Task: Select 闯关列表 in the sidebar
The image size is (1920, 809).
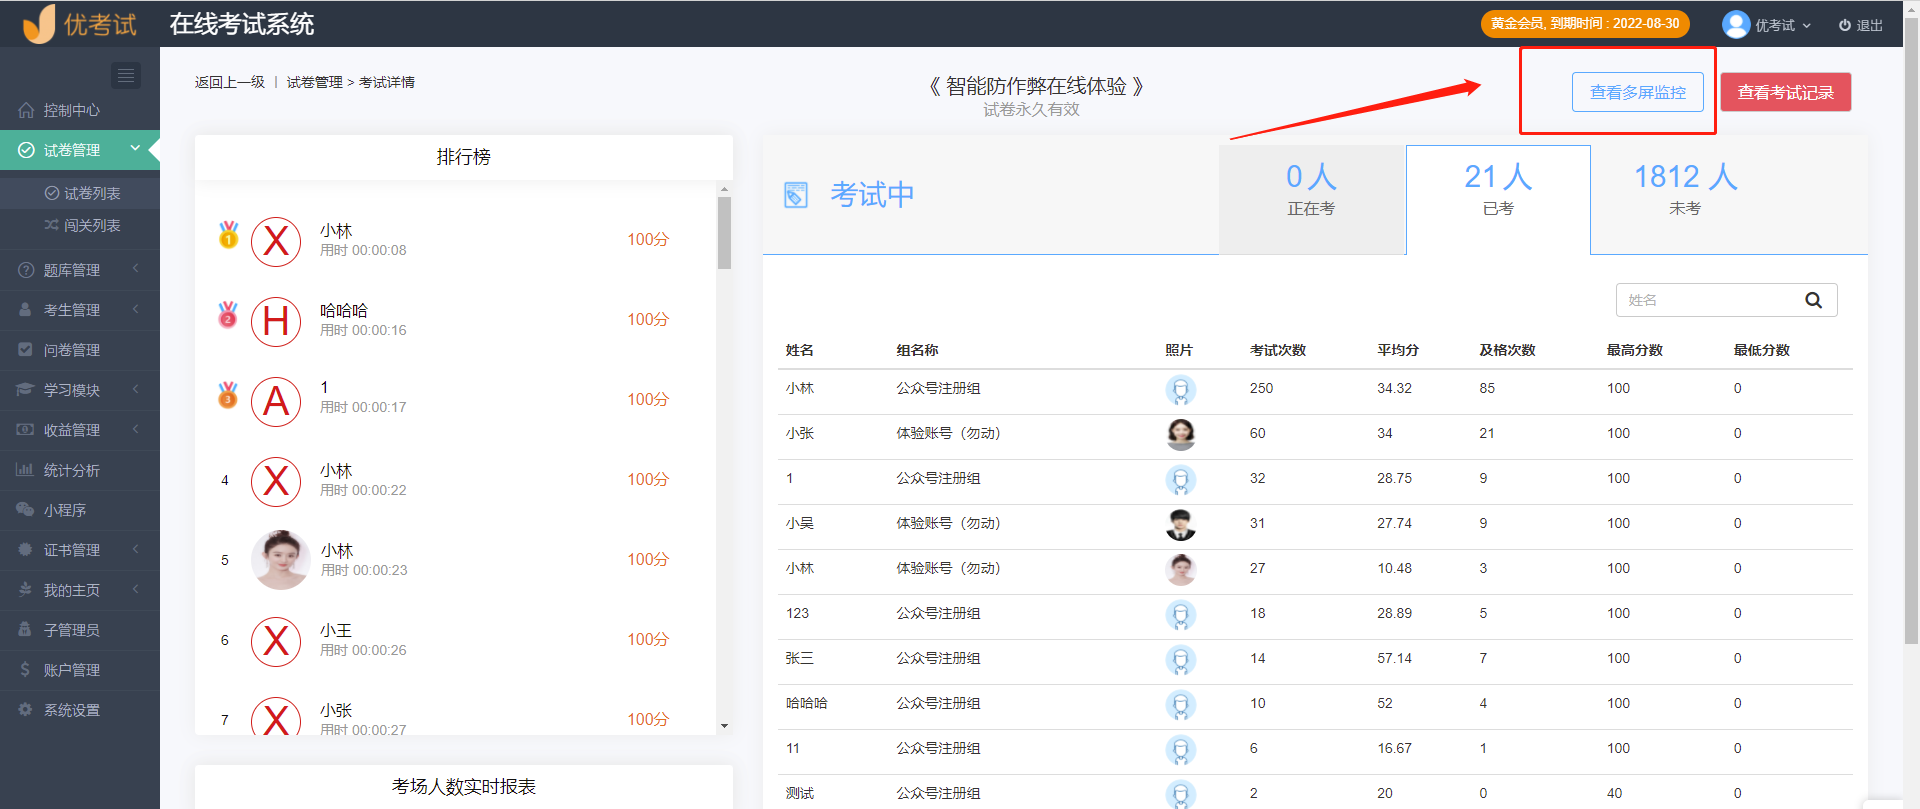Action: coord(92,226)
